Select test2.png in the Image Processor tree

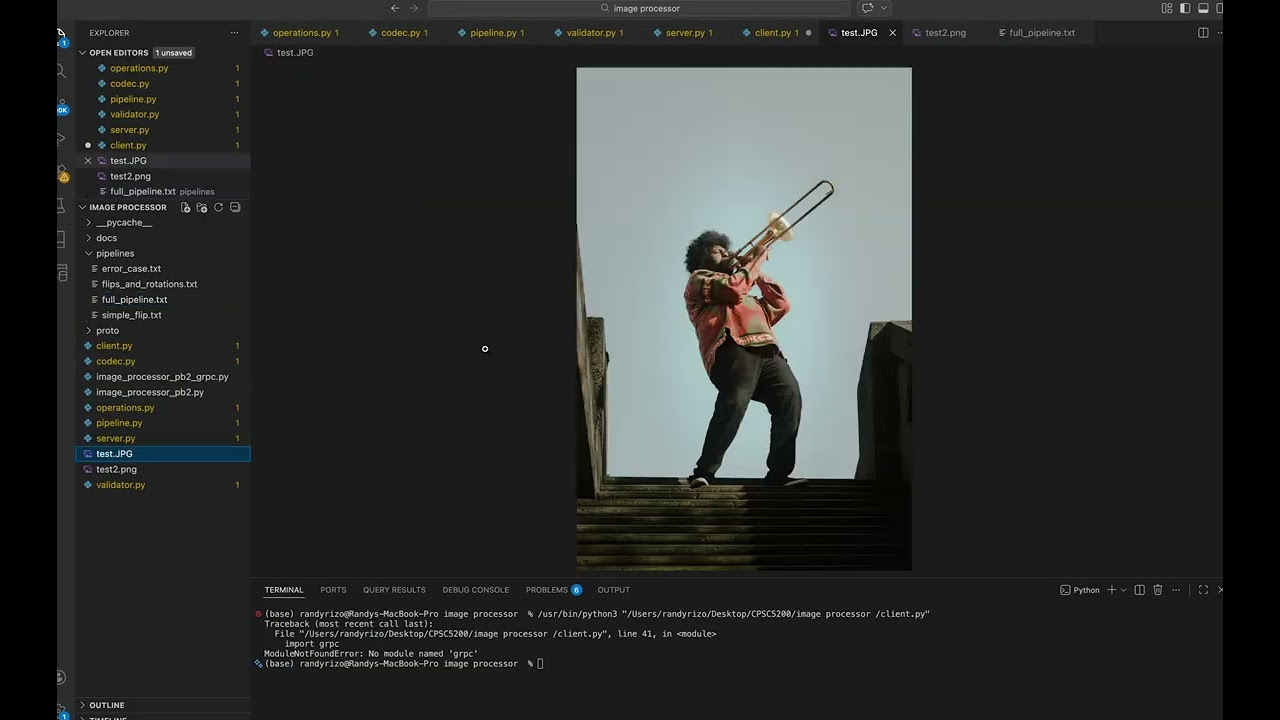pos(116,469)
